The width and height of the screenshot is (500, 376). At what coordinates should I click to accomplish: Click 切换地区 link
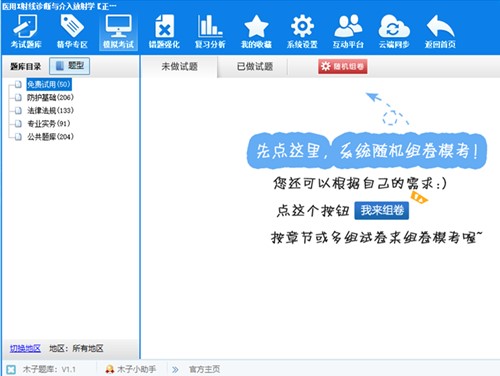click(x=25, y=348)
